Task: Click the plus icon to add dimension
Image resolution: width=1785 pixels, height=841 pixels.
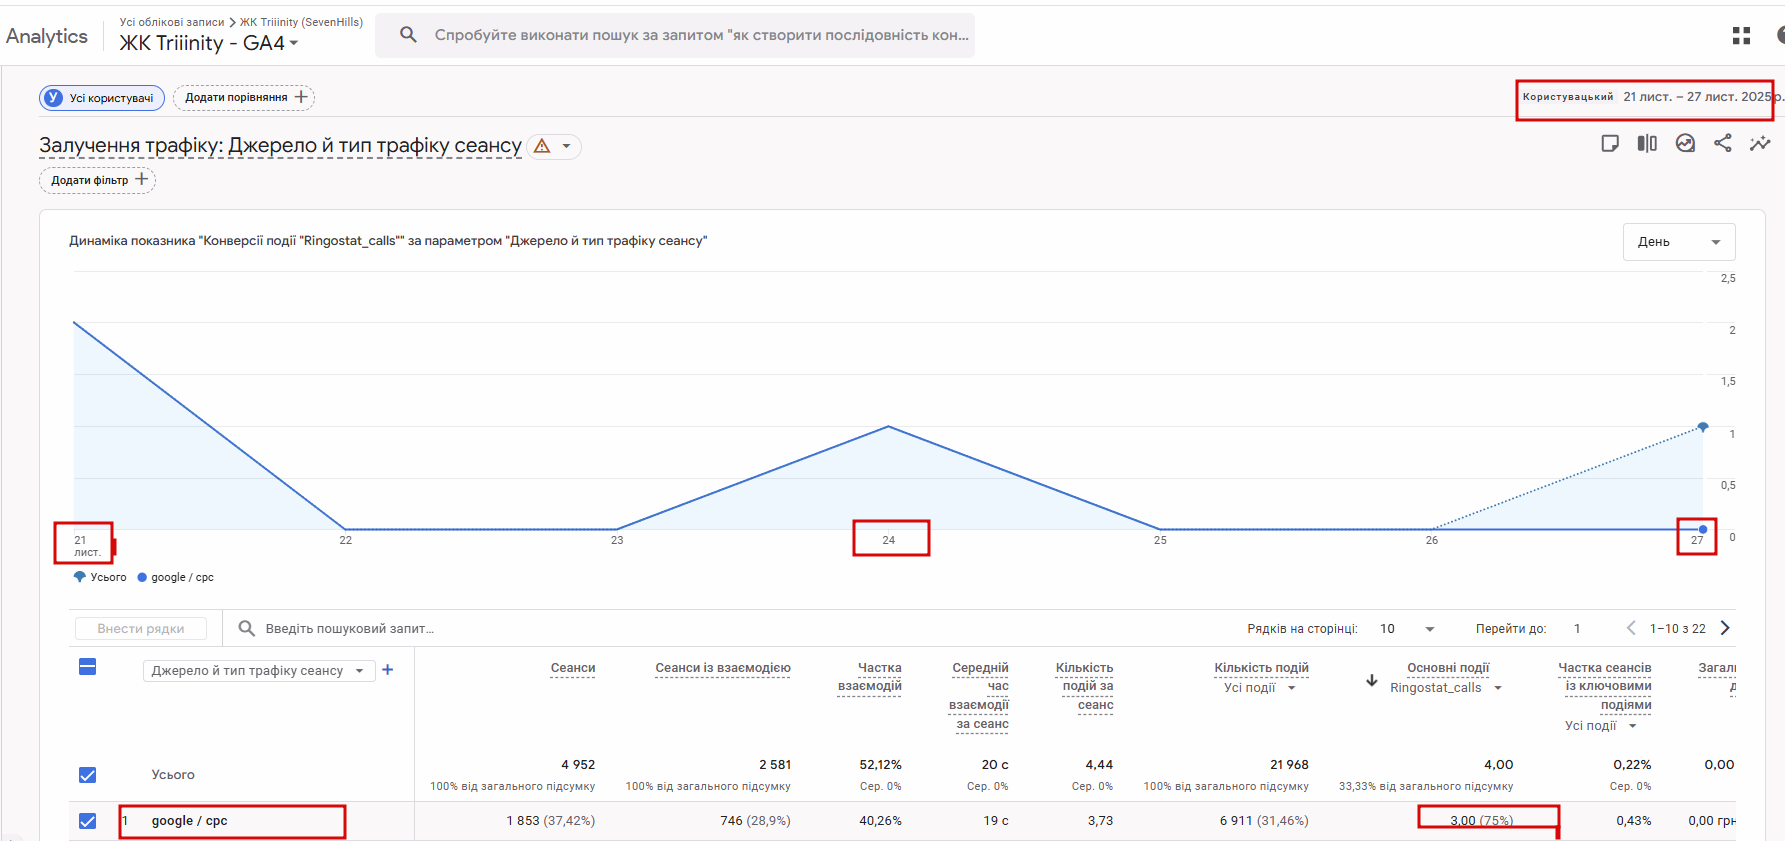Action: (388, 670)
